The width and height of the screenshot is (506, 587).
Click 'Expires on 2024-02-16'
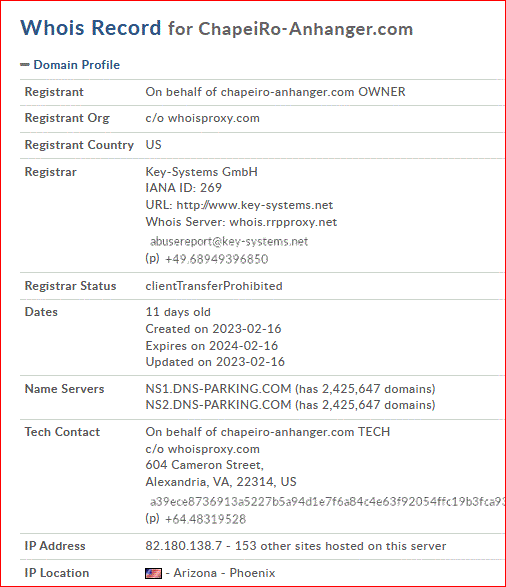[x=212, y=346]
